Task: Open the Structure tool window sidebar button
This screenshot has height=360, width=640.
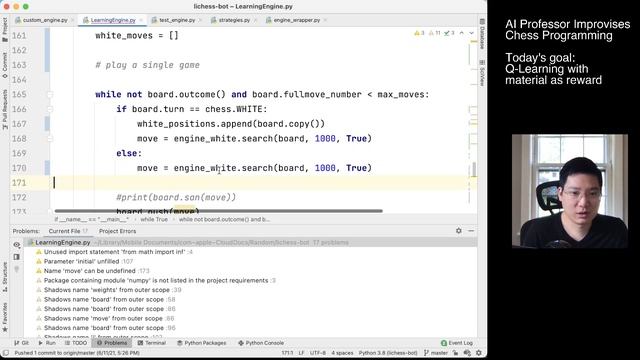Action: coord(5,277)
